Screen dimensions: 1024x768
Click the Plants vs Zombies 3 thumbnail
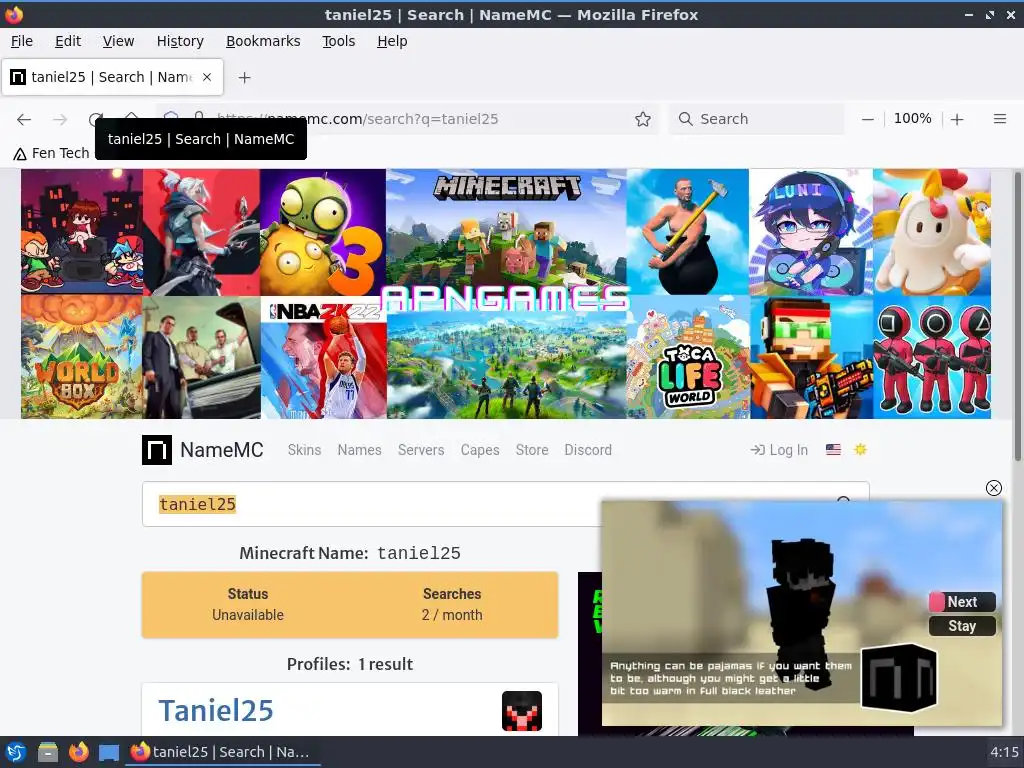tap(323, 232)
